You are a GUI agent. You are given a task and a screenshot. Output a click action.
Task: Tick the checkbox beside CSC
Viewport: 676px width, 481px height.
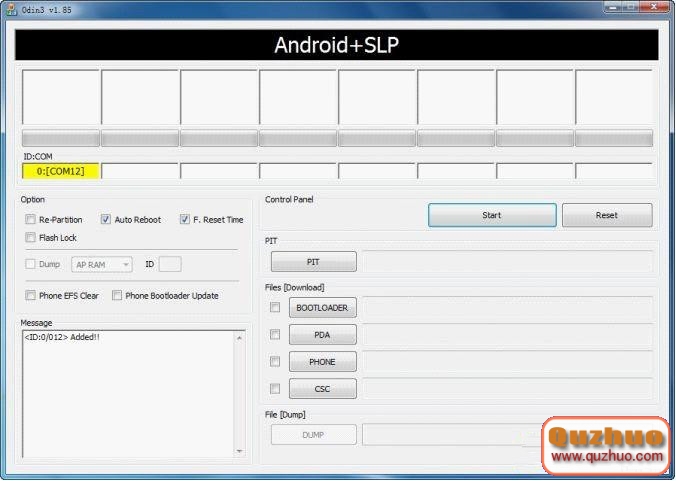275,389
